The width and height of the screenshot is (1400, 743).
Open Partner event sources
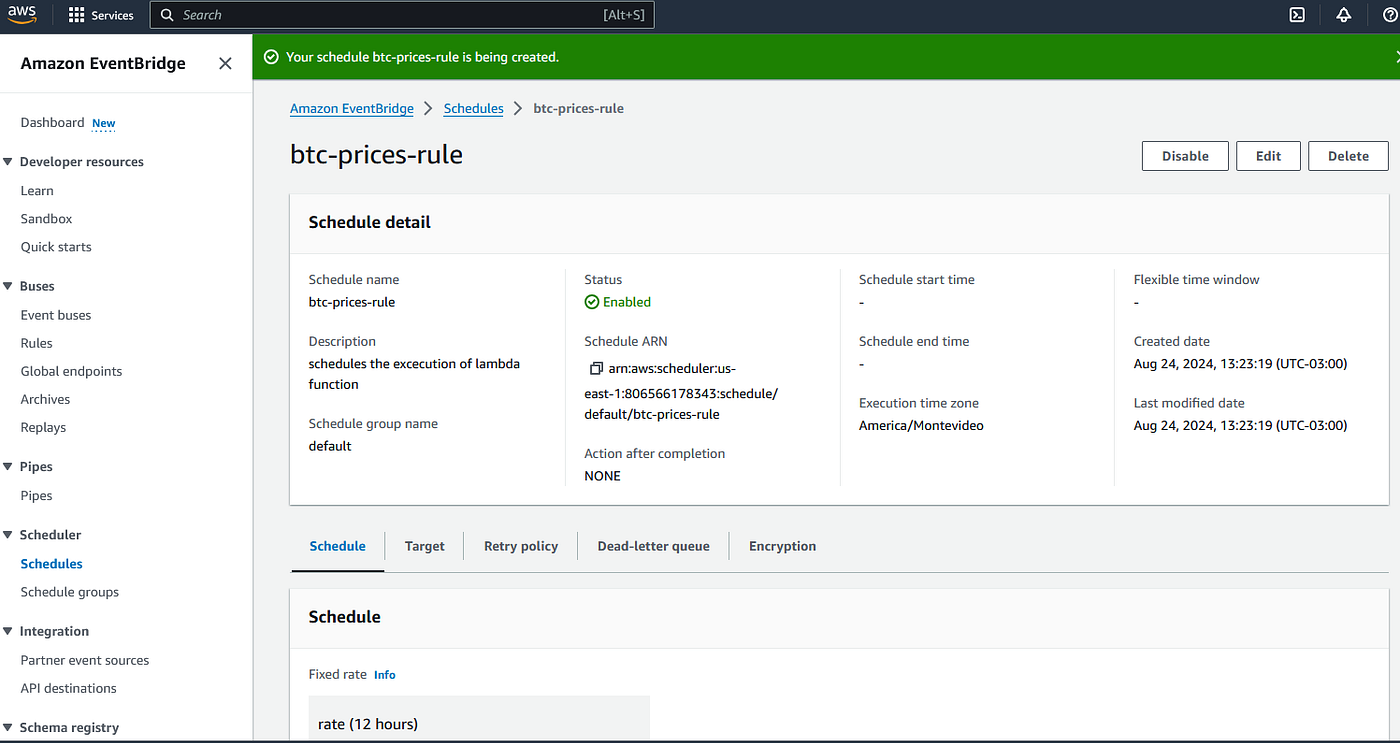pos(85,660)
